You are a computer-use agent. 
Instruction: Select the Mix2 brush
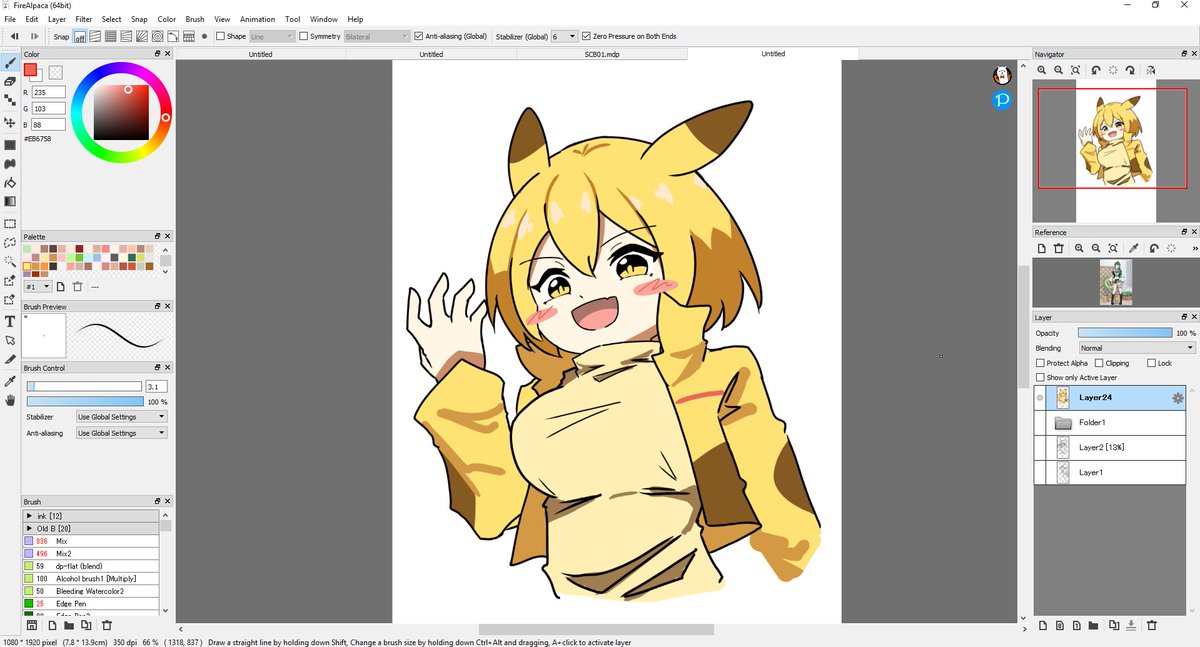tap(91, 553)
